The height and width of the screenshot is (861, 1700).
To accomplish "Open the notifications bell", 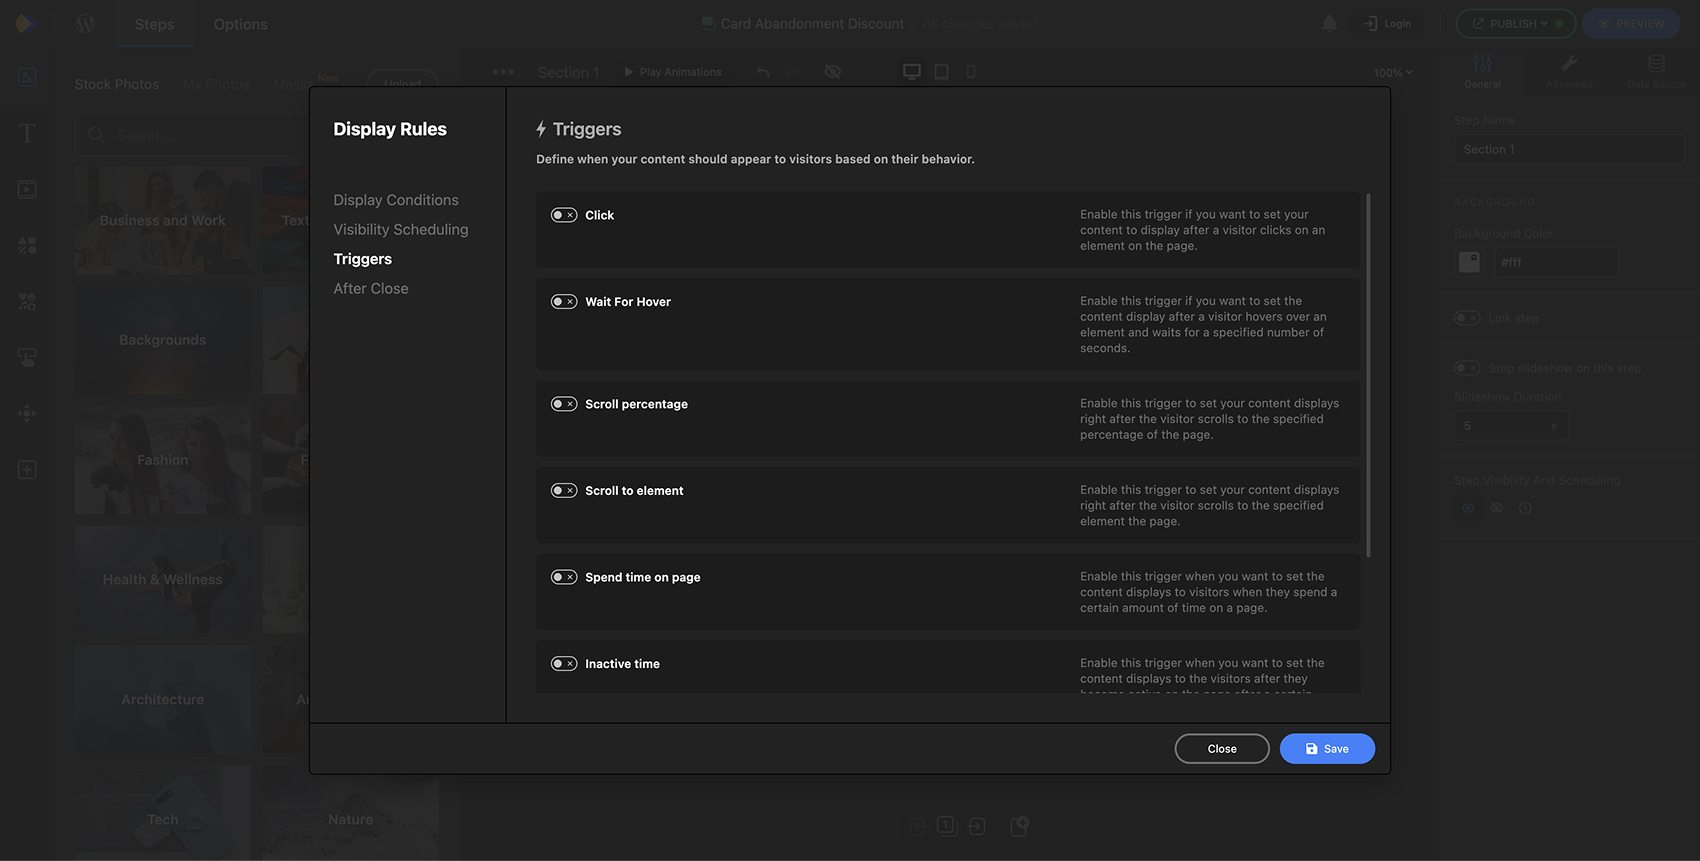I will (x=1329, y=23).
